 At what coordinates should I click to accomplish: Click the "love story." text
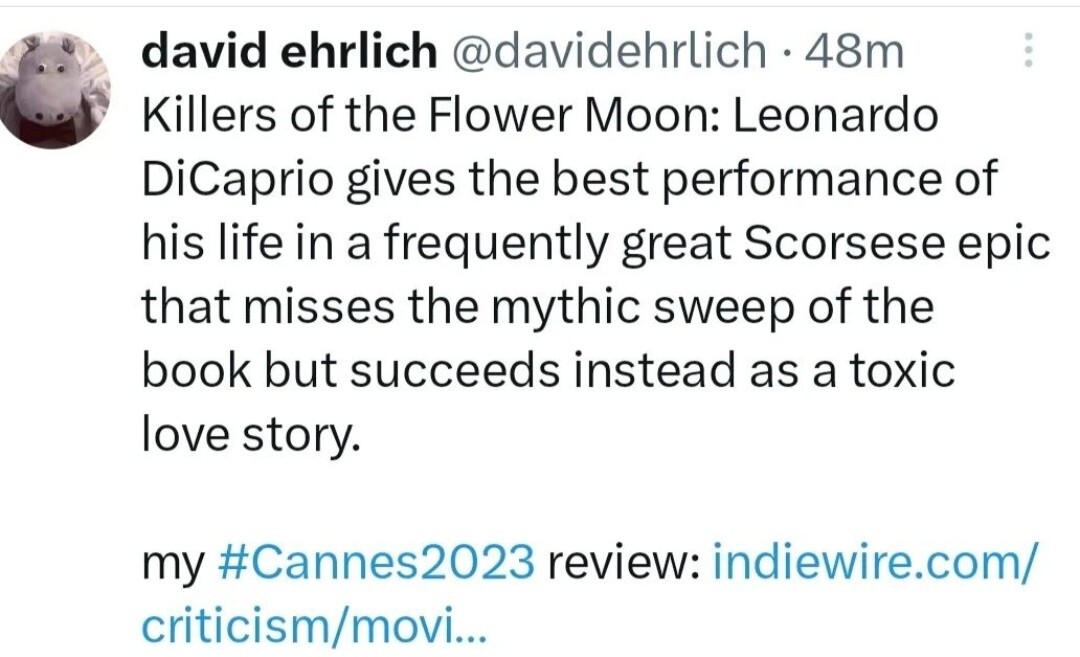(x=248, y=436)
